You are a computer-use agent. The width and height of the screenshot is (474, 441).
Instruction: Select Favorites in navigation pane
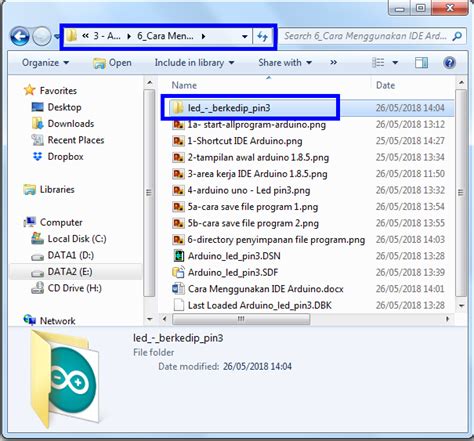pos(58,91)
